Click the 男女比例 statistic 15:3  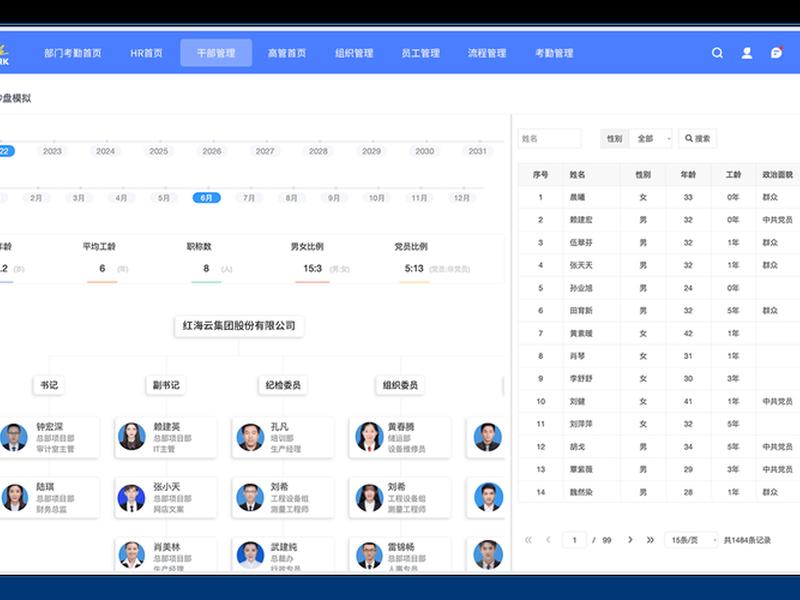click(312, 268)
